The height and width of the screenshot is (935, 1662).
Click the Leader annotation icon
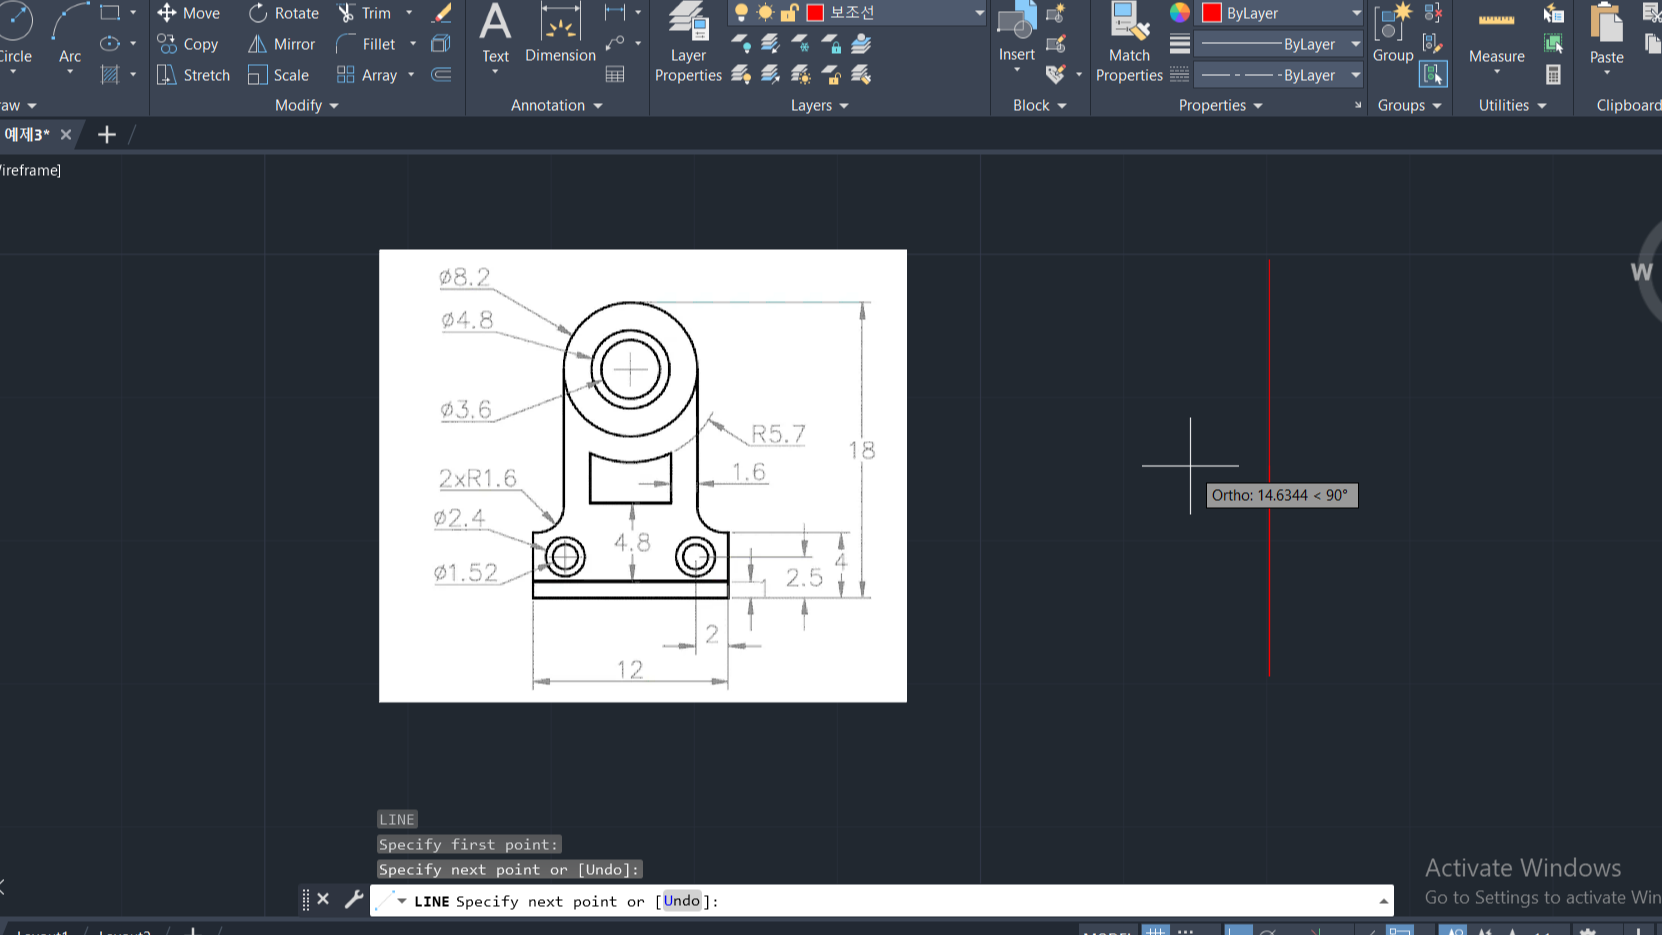click(615, 44)
